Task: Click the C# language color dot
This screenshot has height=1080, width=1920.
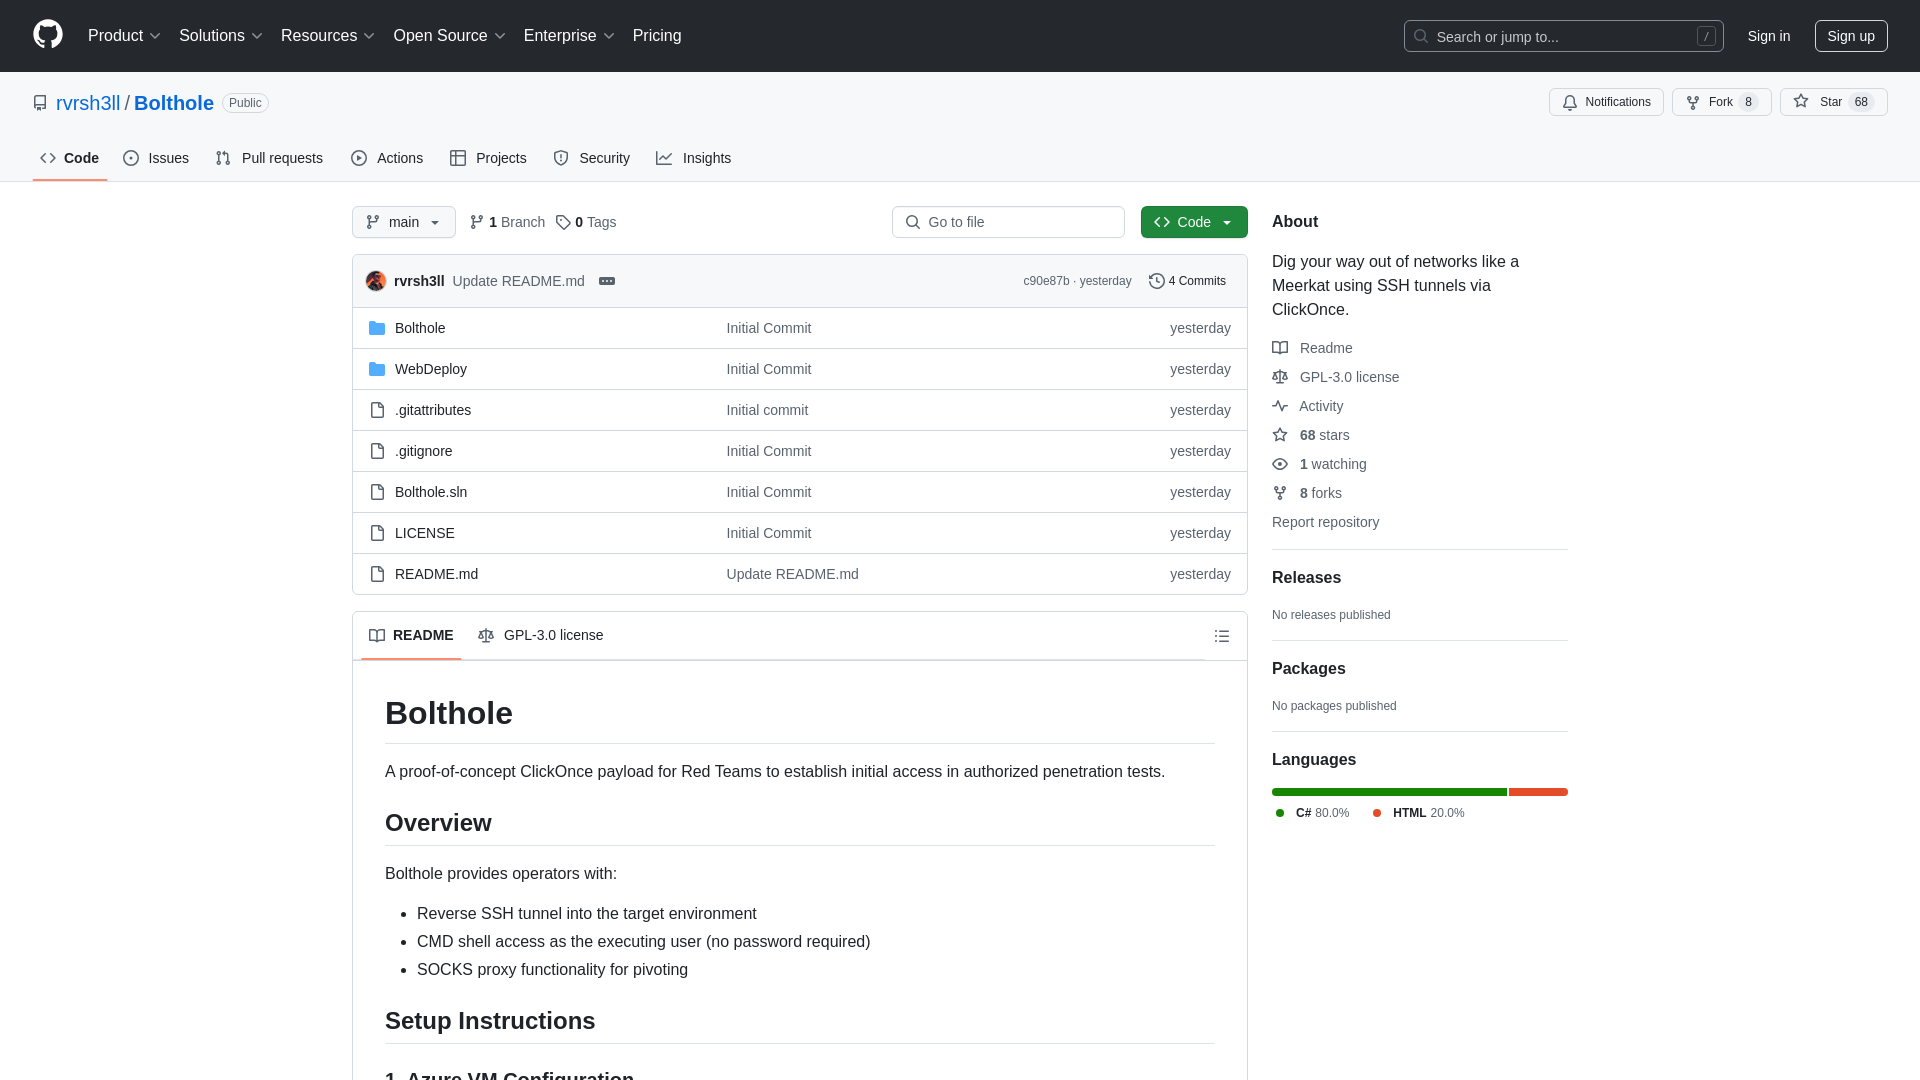Action: 1280,813
